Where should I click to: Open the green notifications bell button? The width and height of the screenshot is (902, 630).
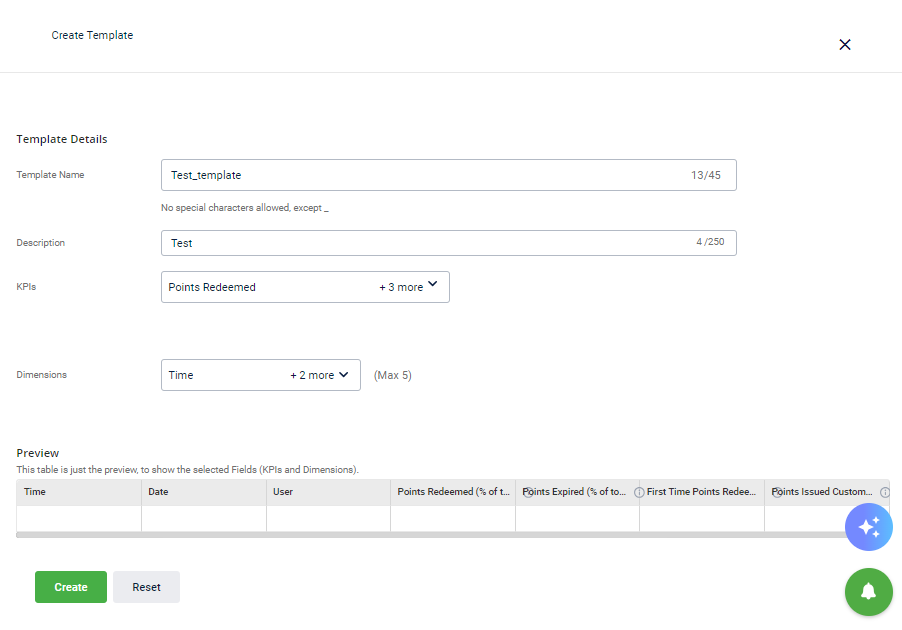(869, 591)
